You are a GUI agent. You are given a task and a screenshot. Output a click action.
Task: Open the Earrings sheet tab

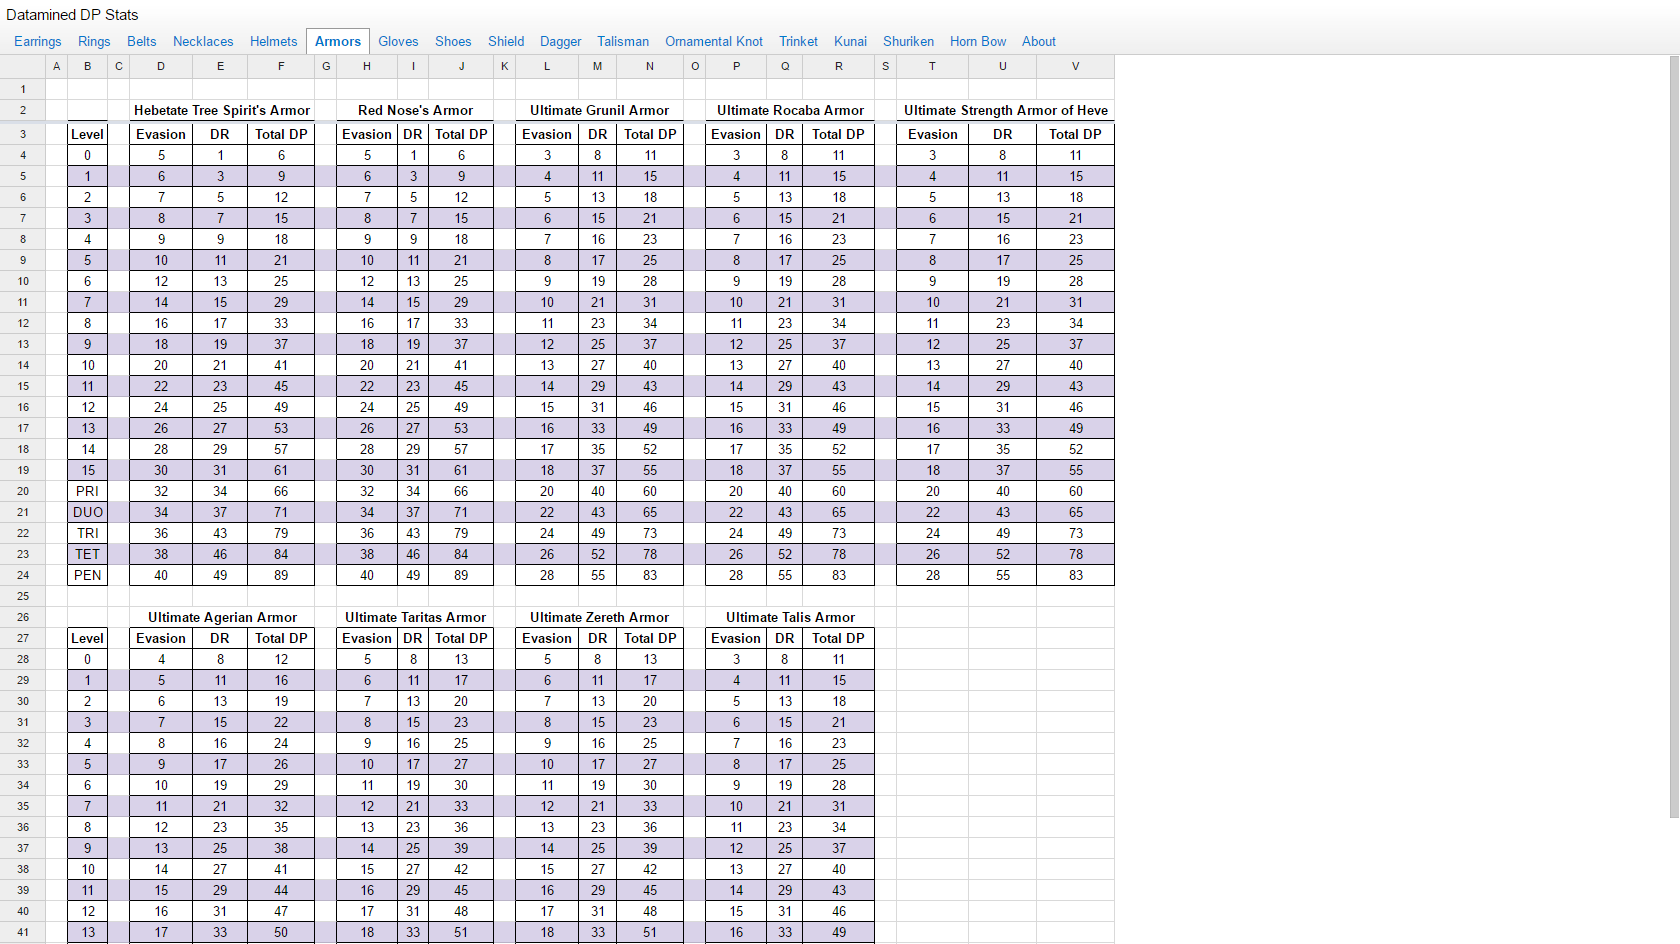[38, 41]
